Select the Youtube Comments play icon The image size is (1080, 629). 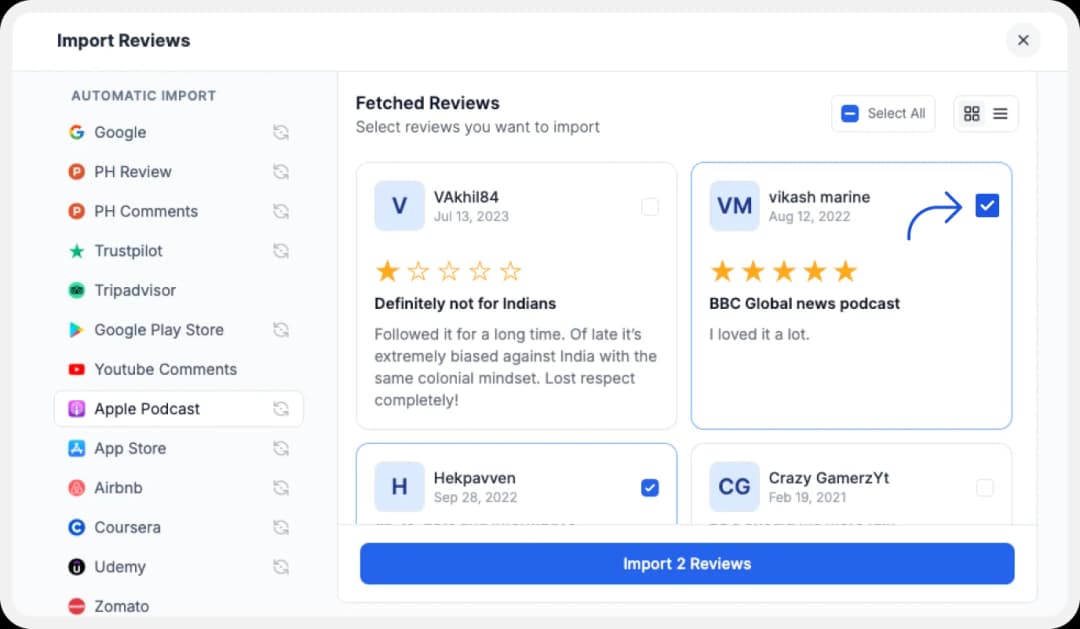[x=78, y=369]
